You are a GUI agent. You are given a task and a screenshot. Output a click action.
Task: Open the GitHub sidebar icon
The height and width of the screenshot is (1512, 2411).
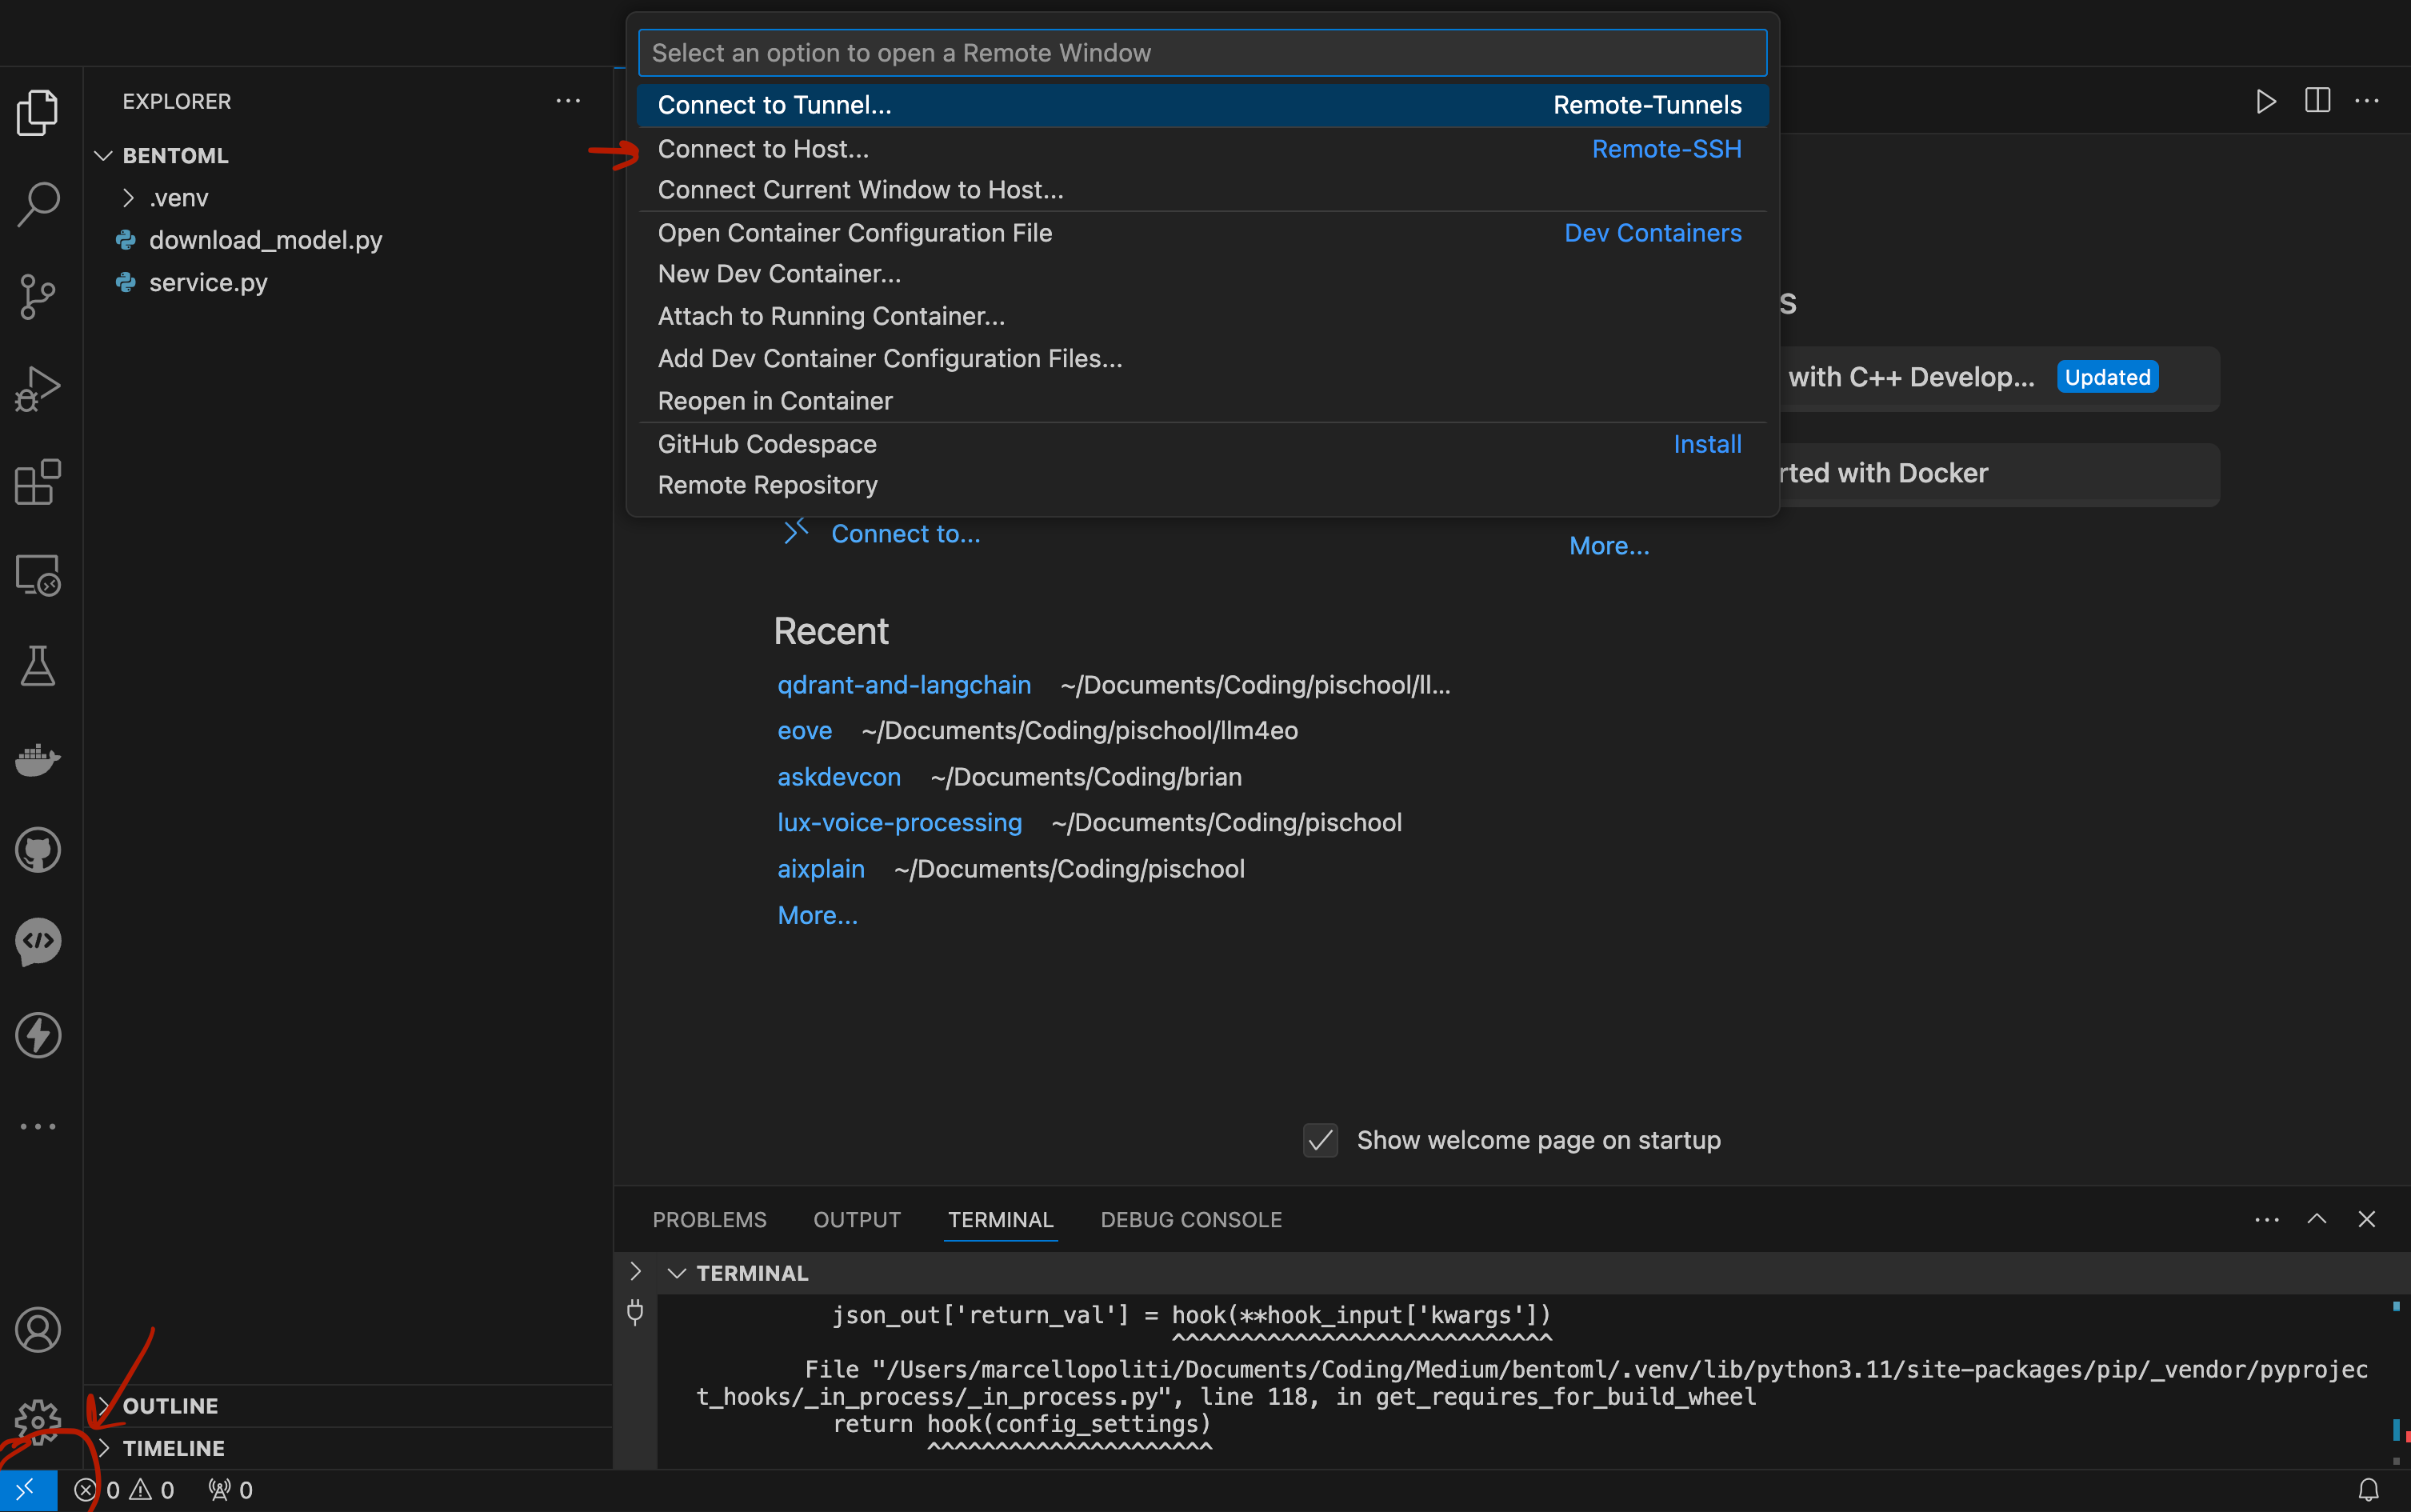[x=38, y=850]
